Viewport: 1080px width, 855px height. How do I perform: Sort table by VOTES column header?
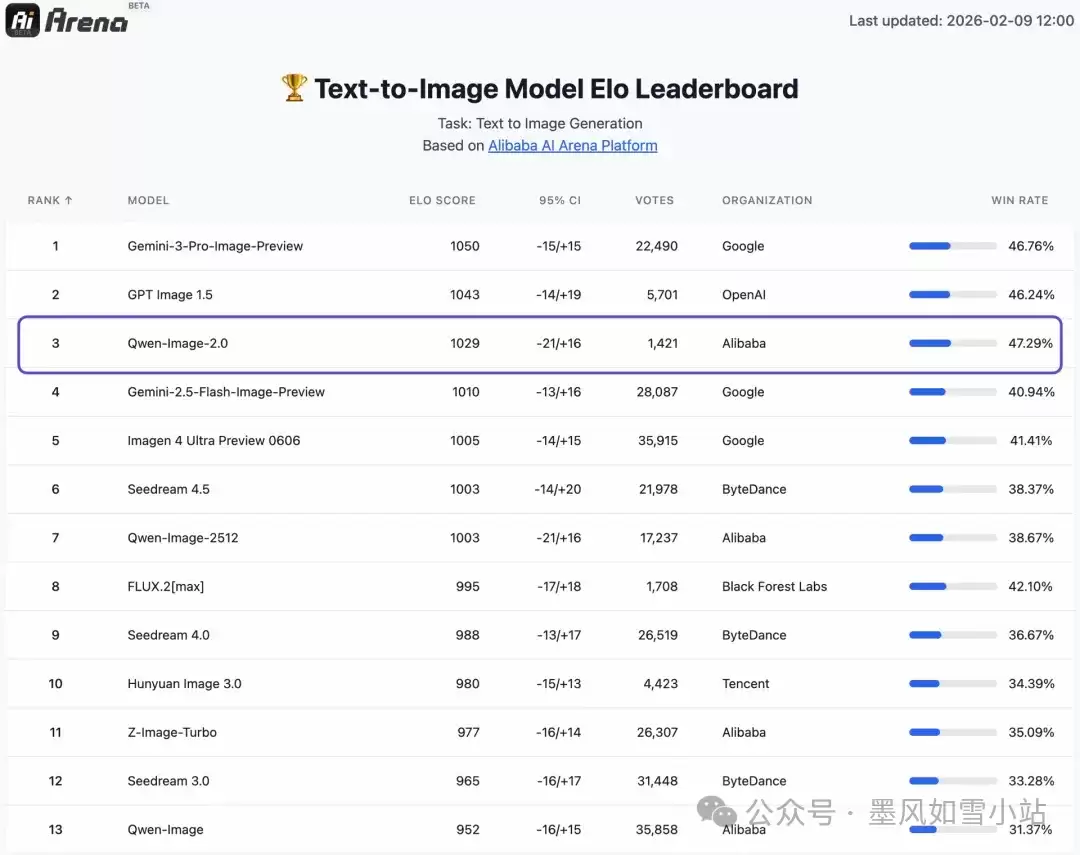(x=654, y=200)
